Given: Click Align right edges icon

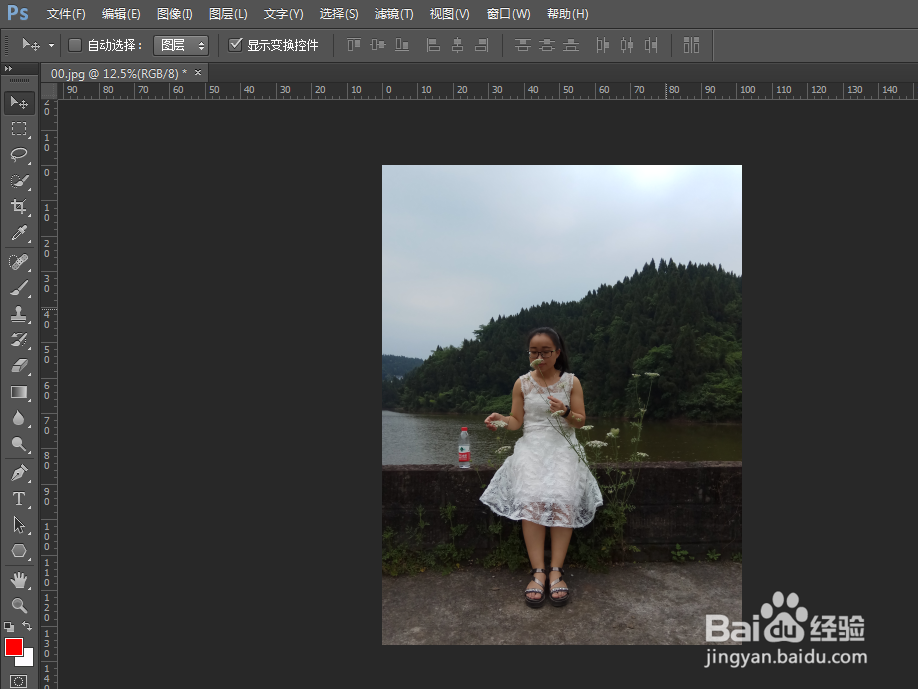Looking at the screenshot, I should [481, 44].
